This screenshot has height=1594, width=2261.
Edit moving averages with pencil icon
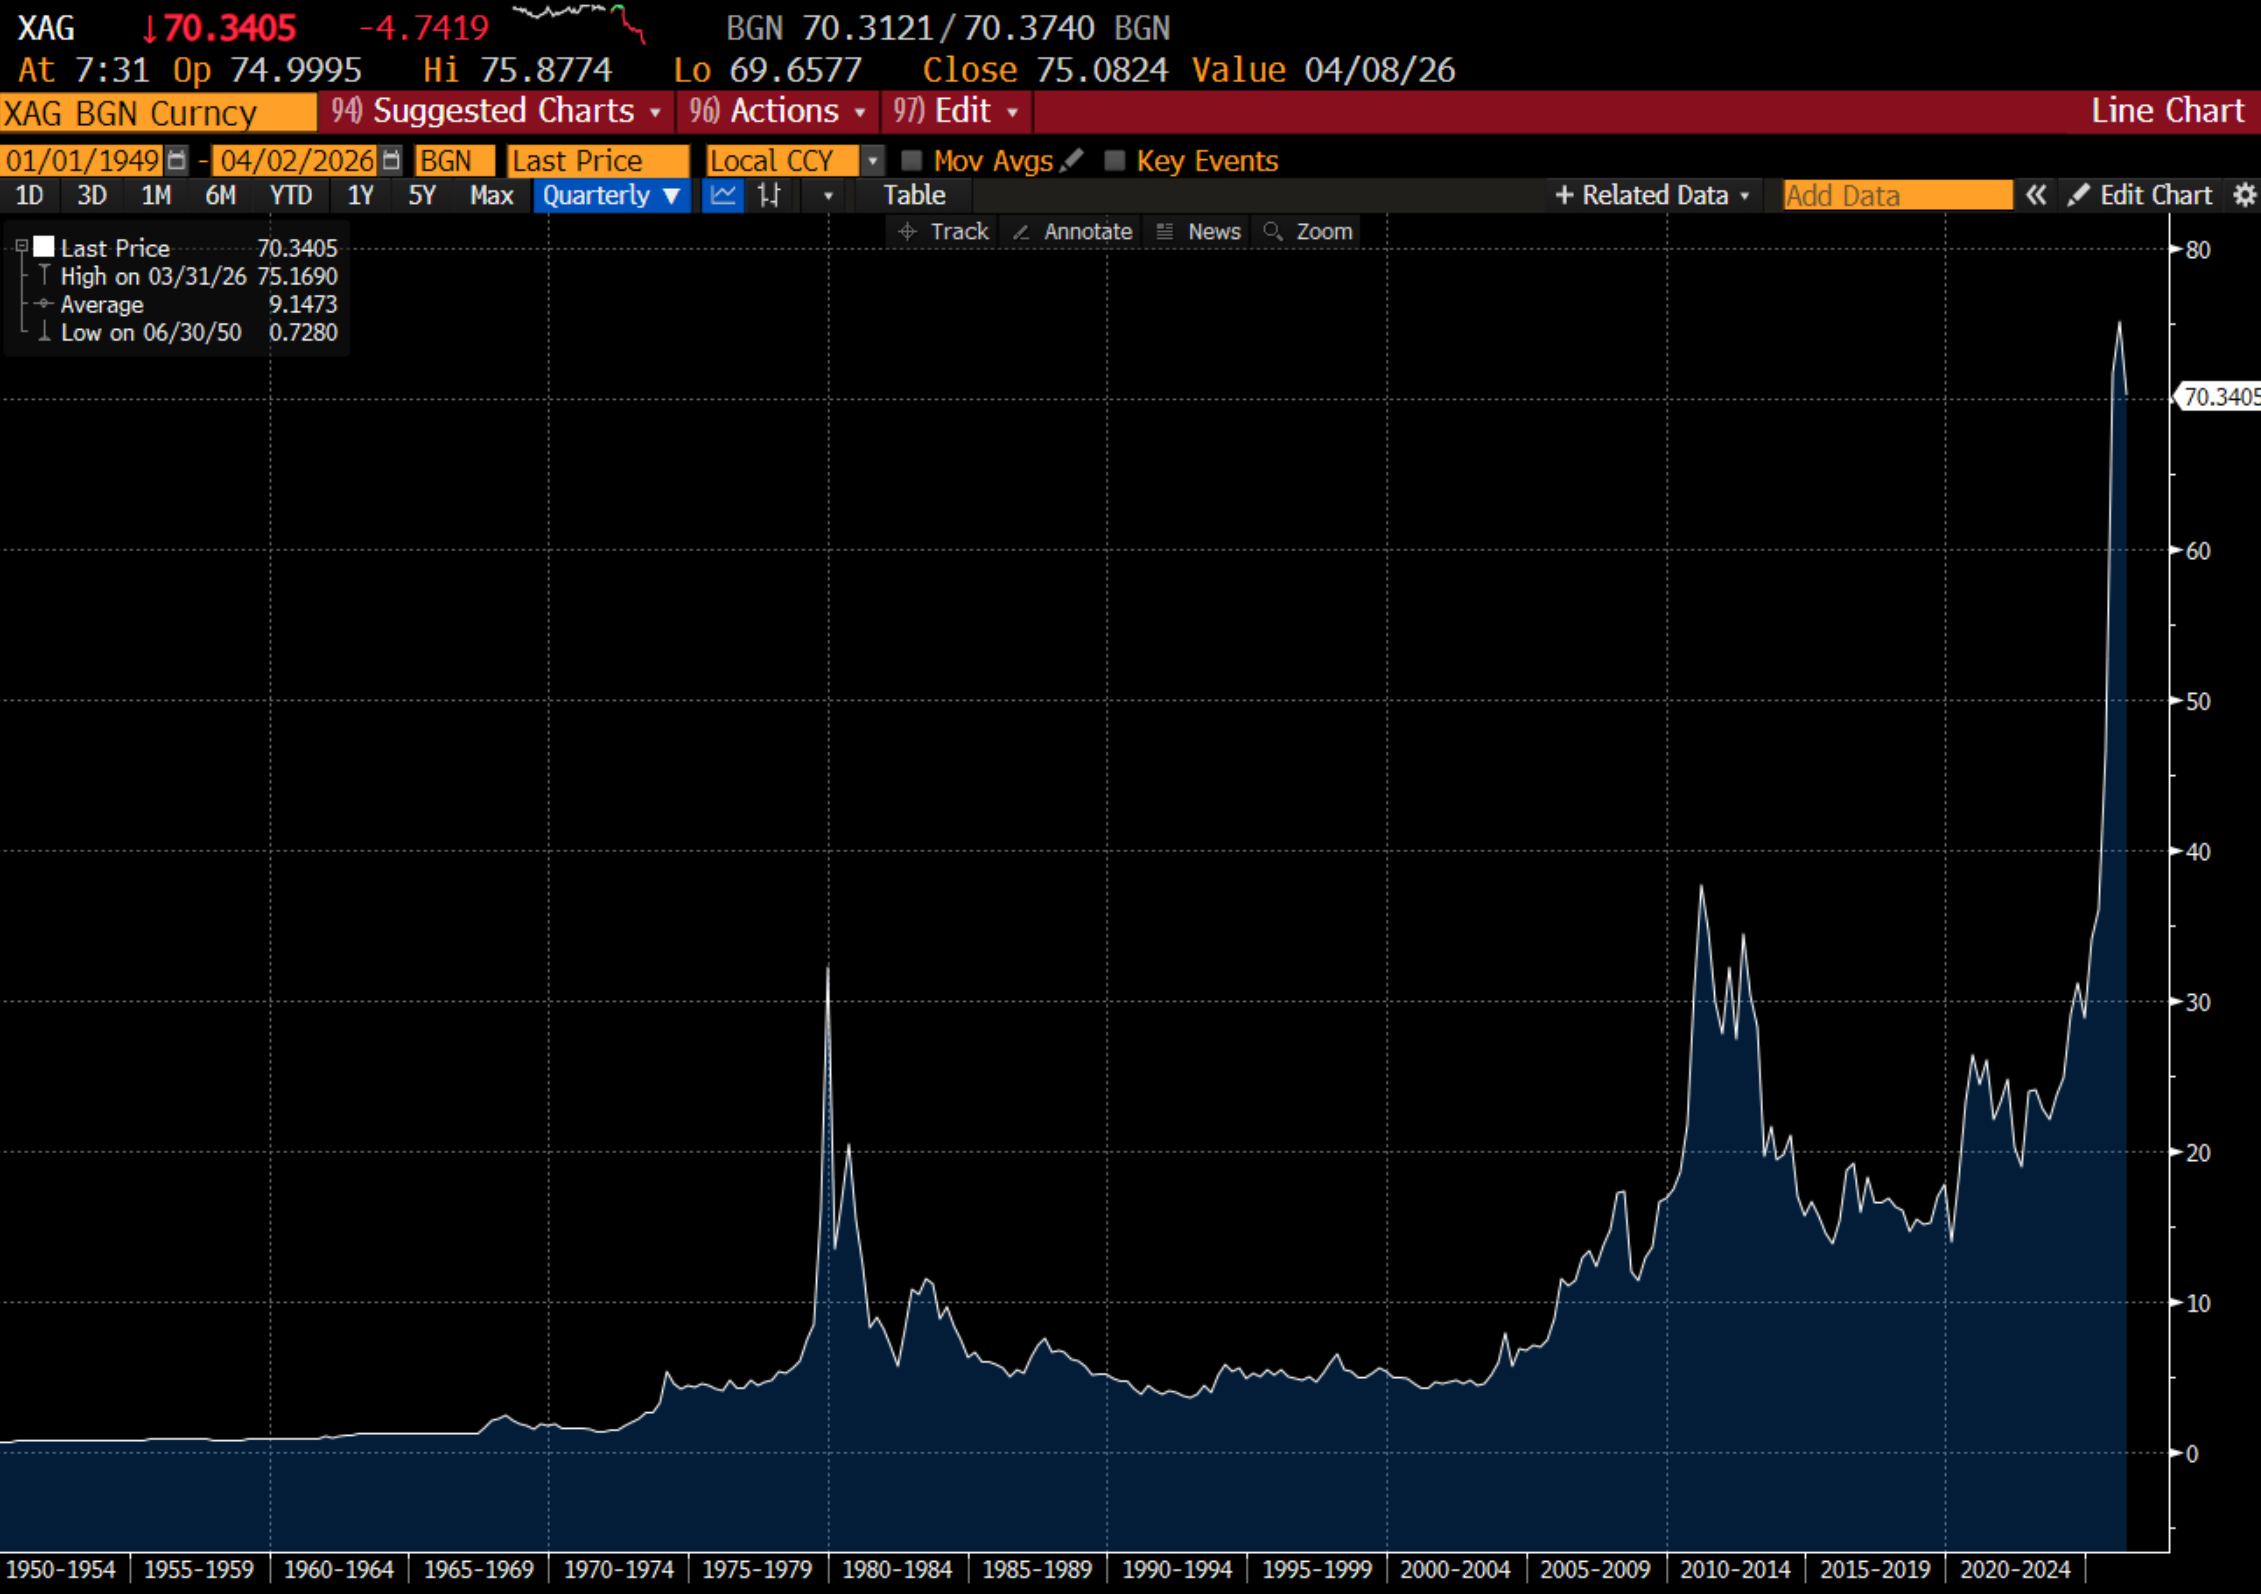[1073, 160]
